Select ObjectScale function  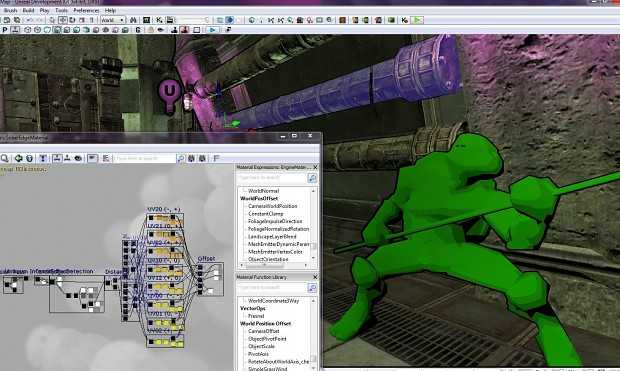point(261,346)
